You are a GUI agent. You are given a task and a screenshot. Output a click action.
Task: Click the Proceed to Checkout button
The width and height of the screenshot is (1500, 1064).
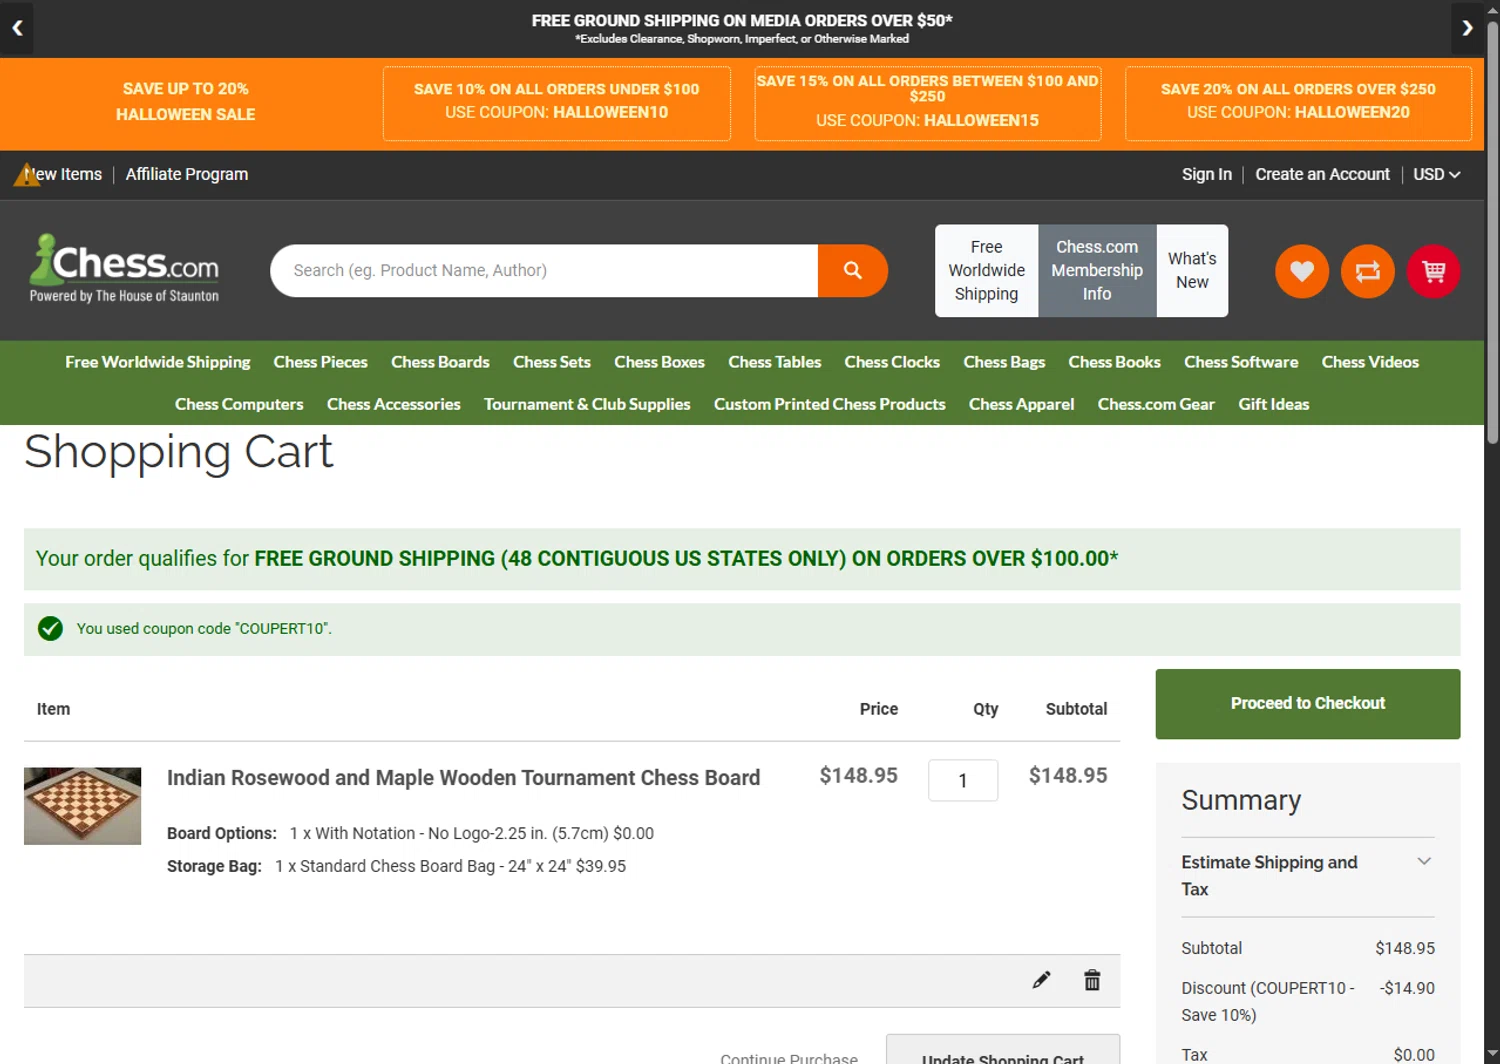[1307, 704]
